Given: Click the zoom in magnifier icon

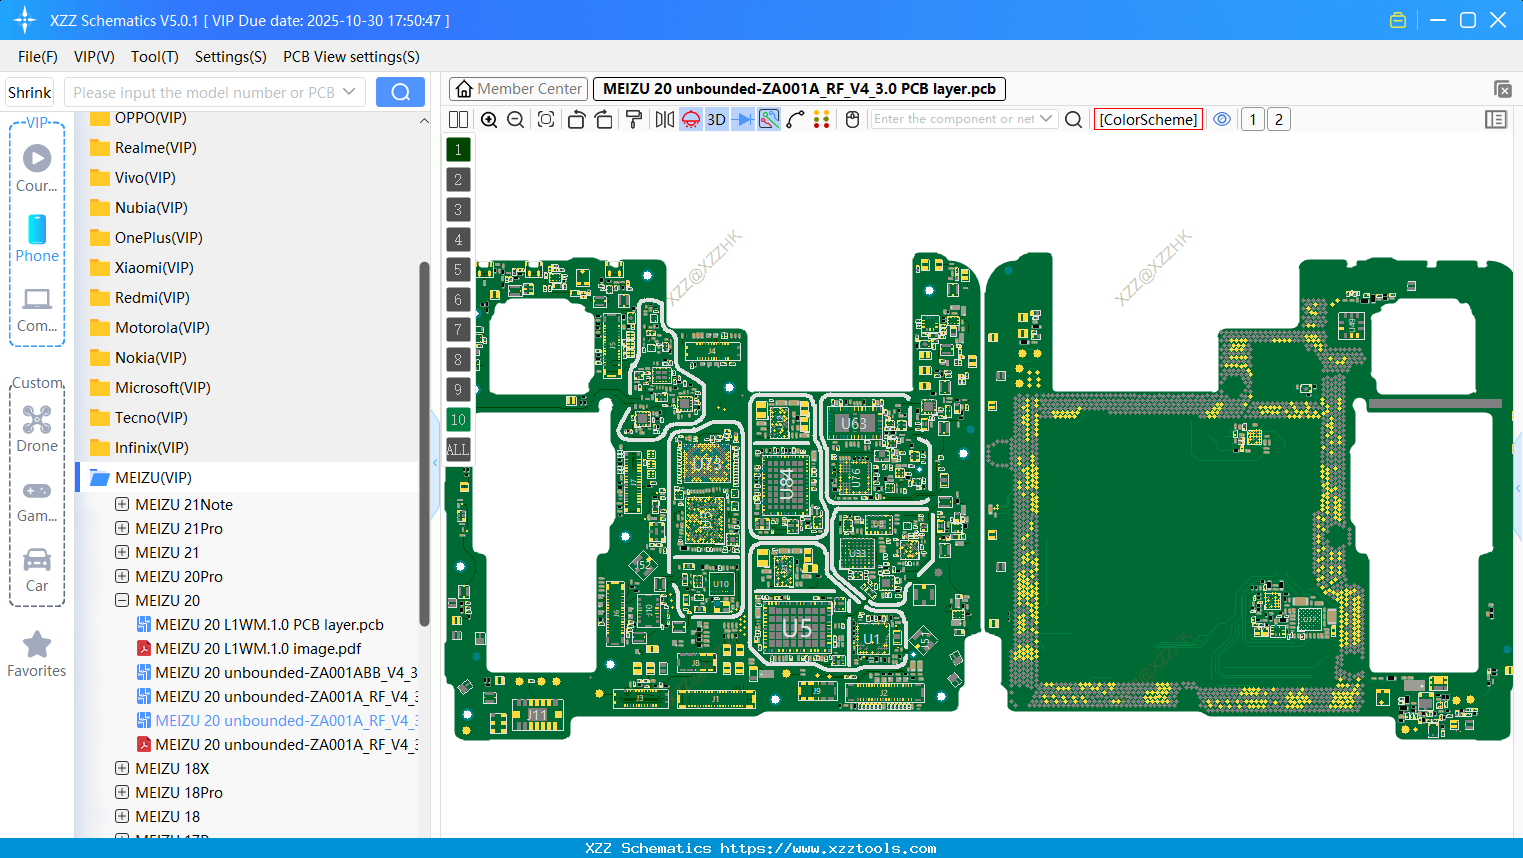Looking at the screenshot, I should coord(489,120).
